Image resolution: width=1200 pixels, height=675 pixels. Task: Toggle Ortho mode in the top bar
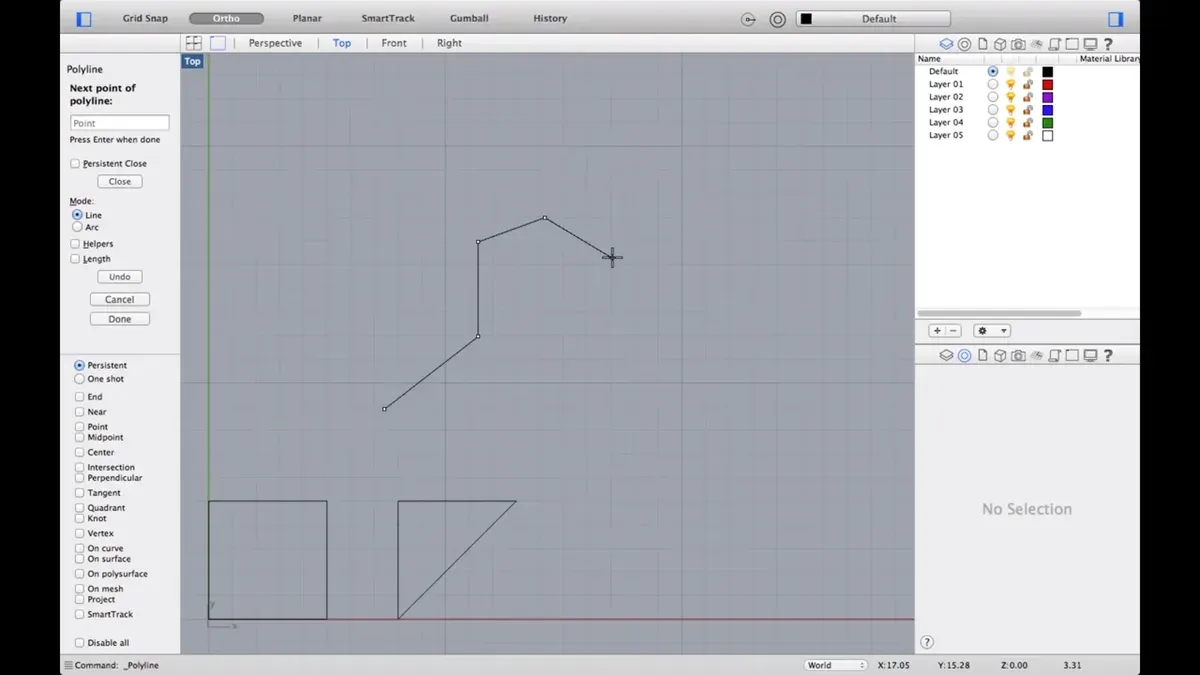tap(226, 19)
